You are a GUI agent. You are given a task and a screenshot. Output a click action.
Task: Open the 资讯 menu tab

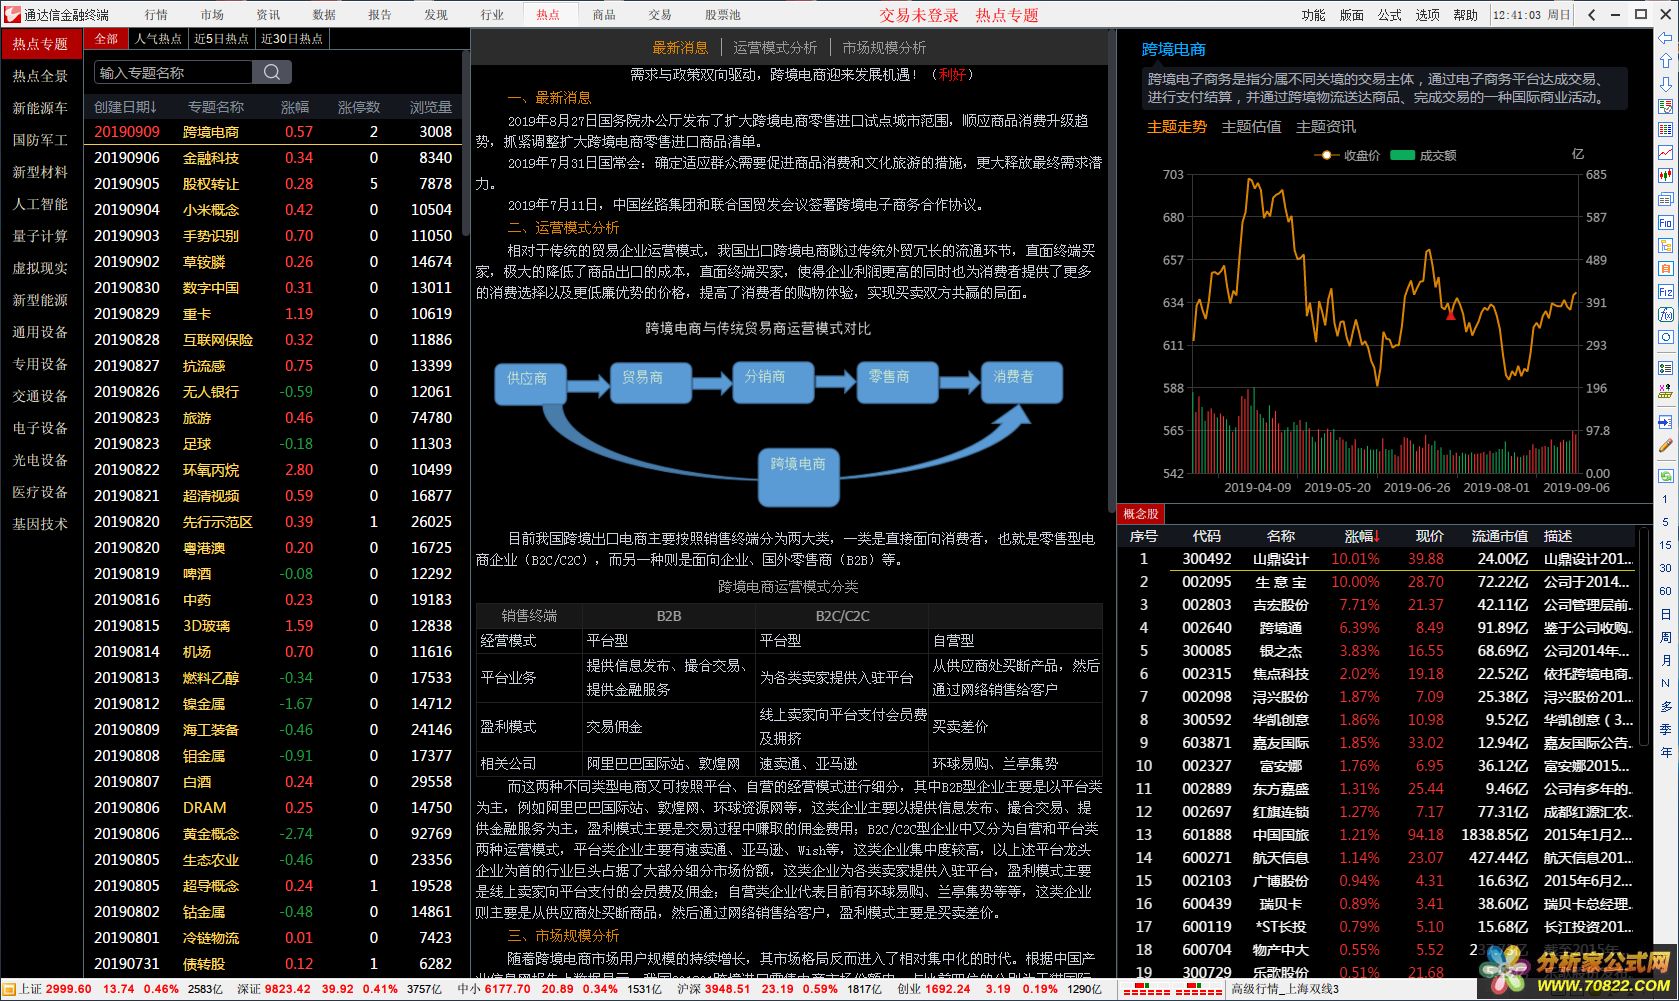click(x=268, y=15)
